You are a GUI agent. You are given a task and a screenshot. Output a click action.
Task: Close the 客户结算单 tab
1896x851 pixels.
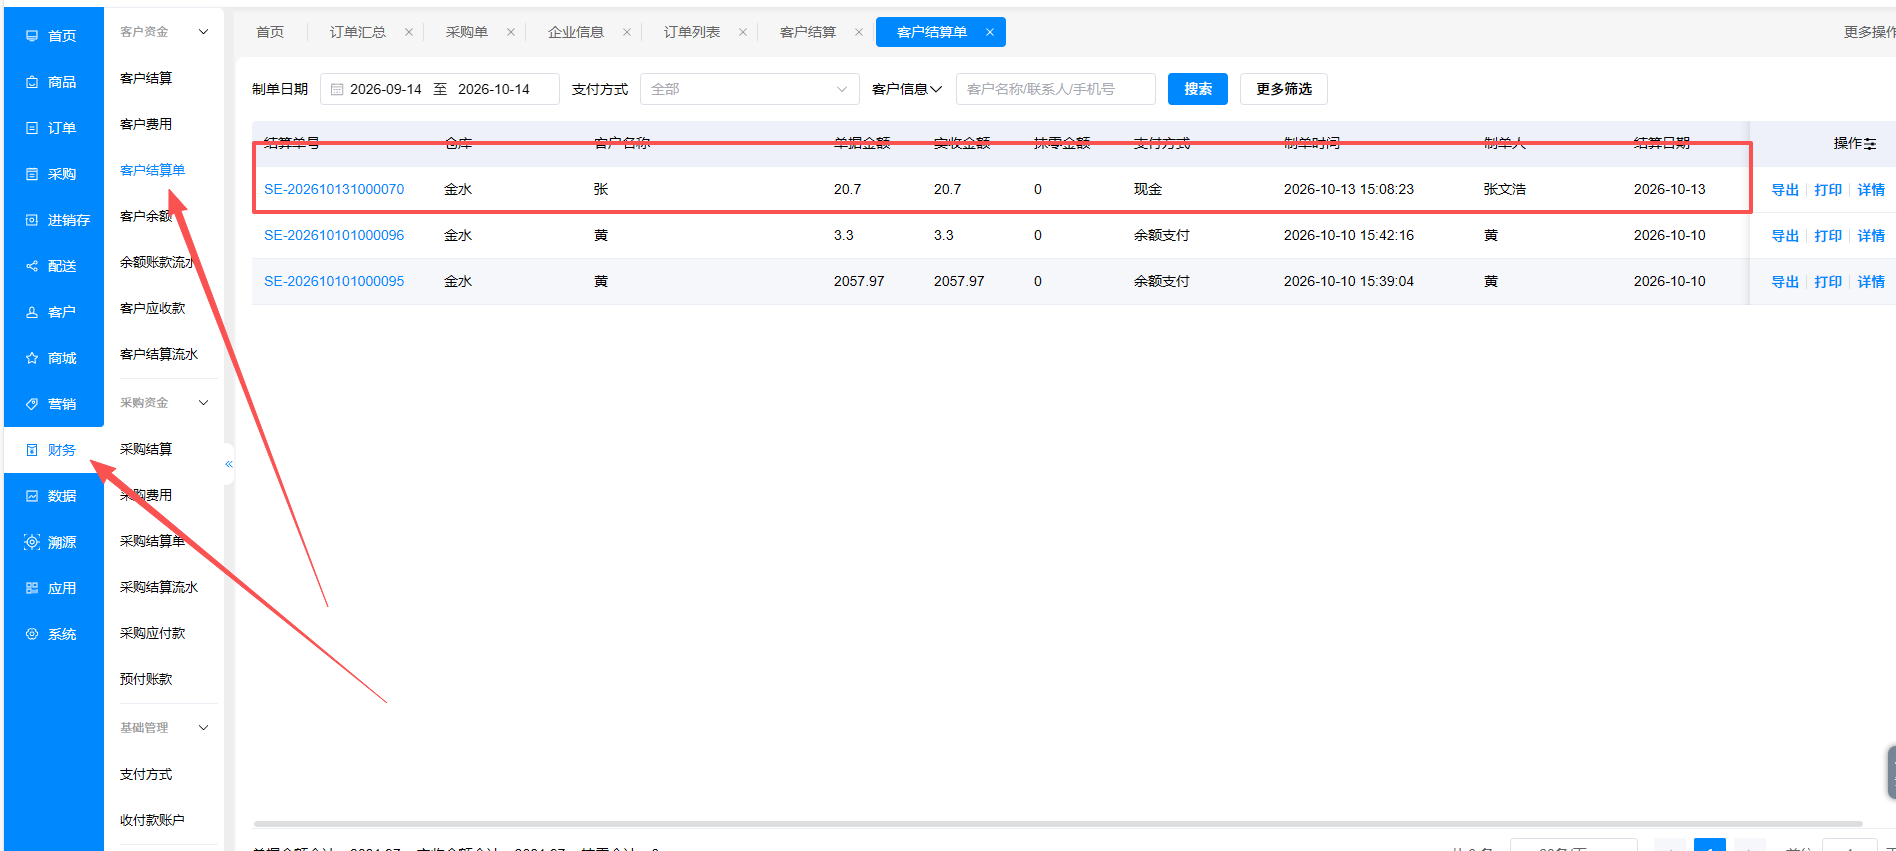[990, 32]
